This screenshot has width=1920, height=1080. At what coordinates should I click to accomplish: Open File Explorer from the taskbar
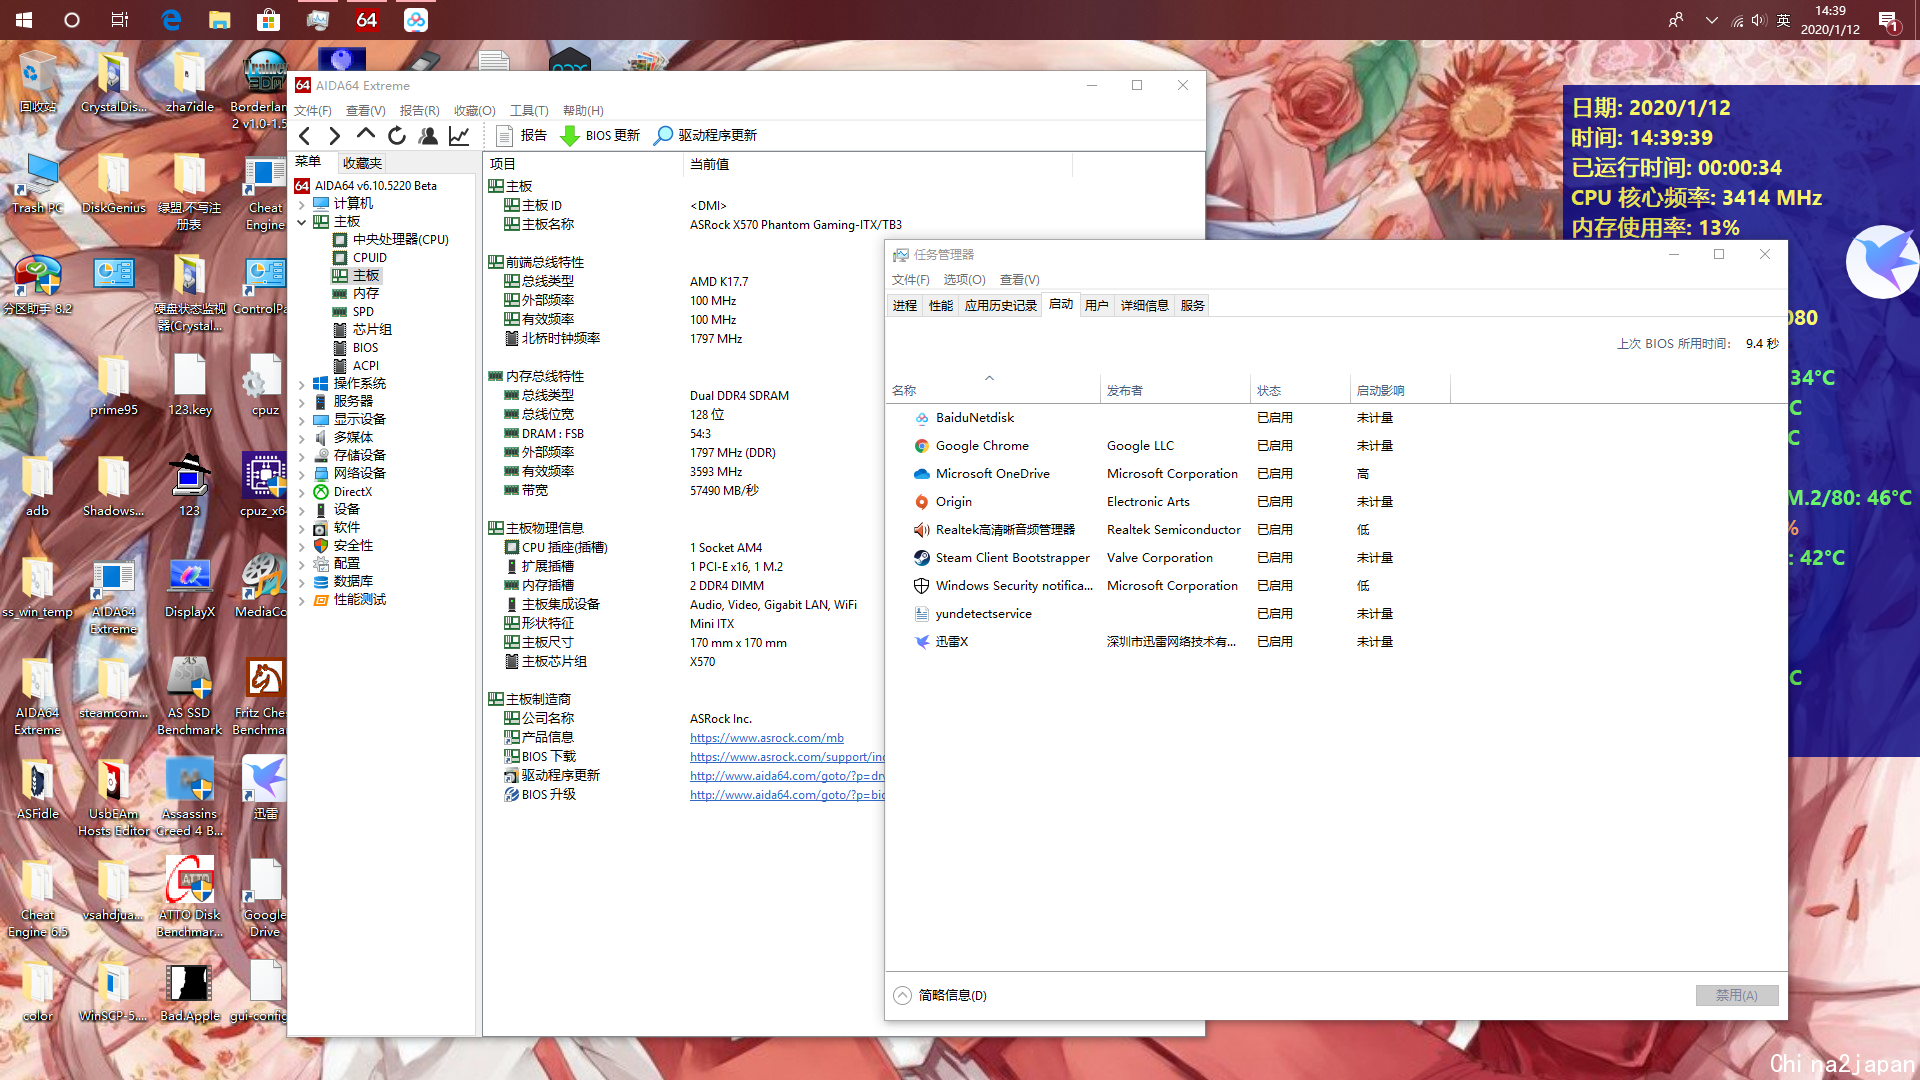point(220,19)
